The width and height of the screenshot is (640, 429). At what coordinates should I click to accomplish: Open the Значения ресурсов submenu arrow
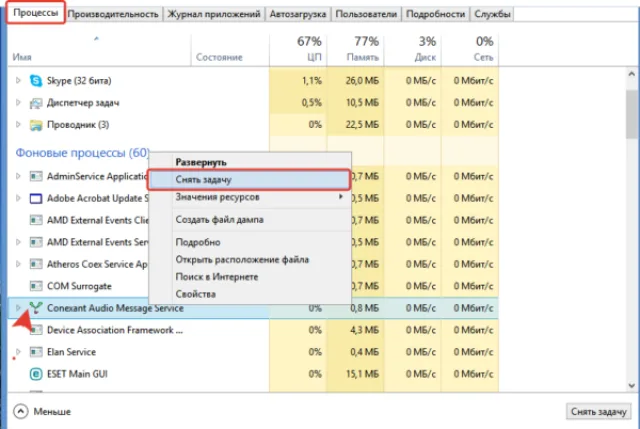(340, 197)
